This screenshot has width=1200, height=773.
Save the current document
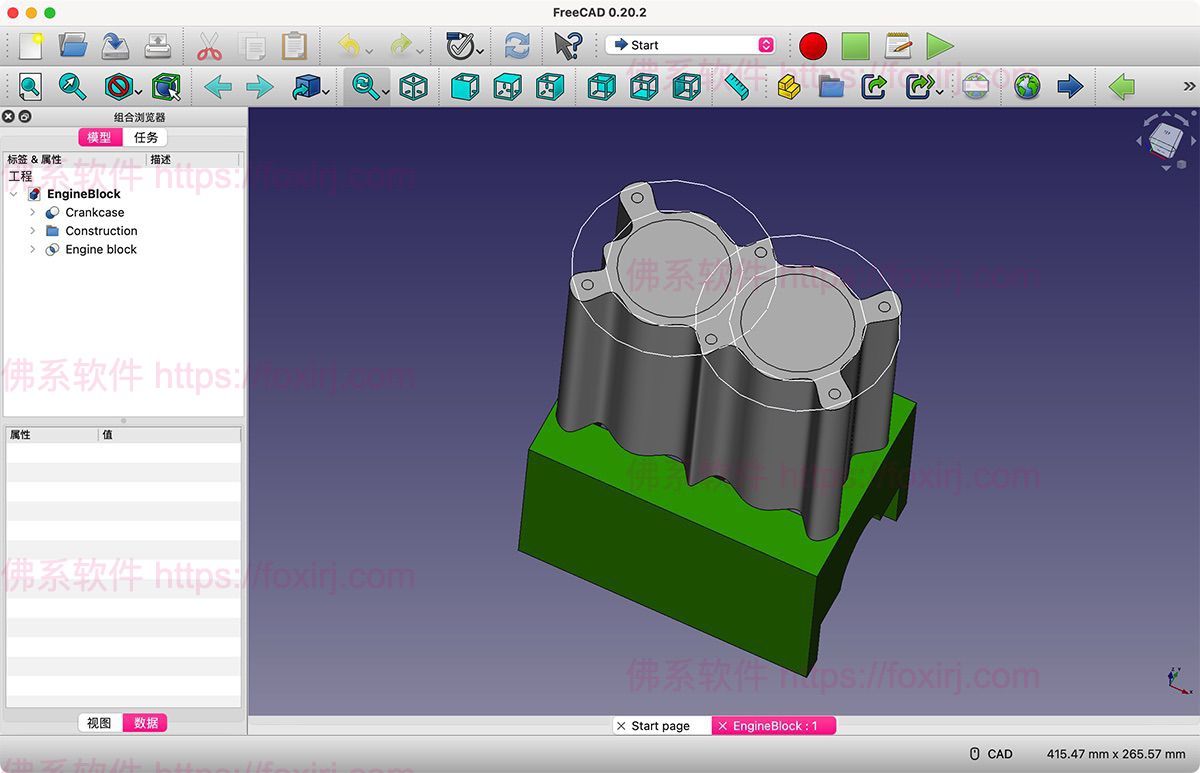click(113, 45)
